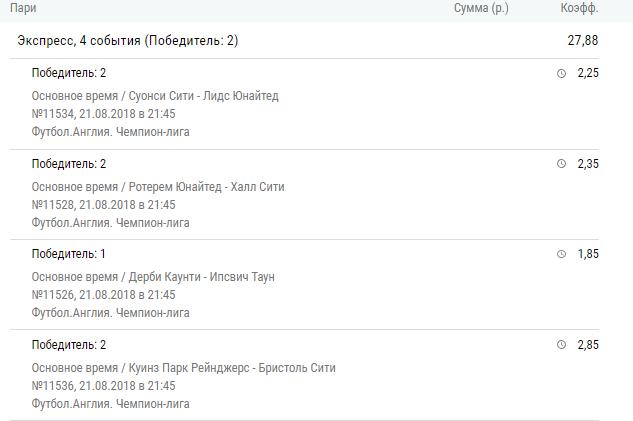Image resolution: width=633 pixels, height=421 pixels.
Task: Click the Пари column header
Action: 23,8
